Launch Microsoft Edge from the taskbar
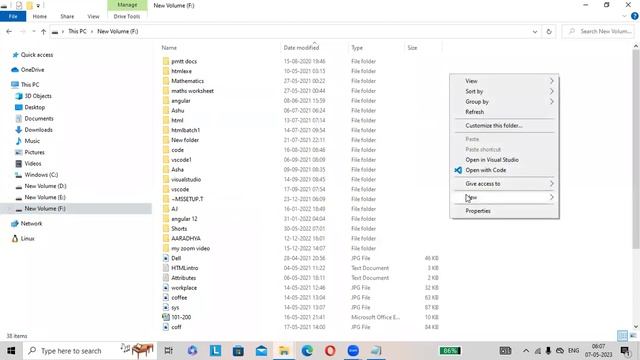640x360 pixels. 307,351
